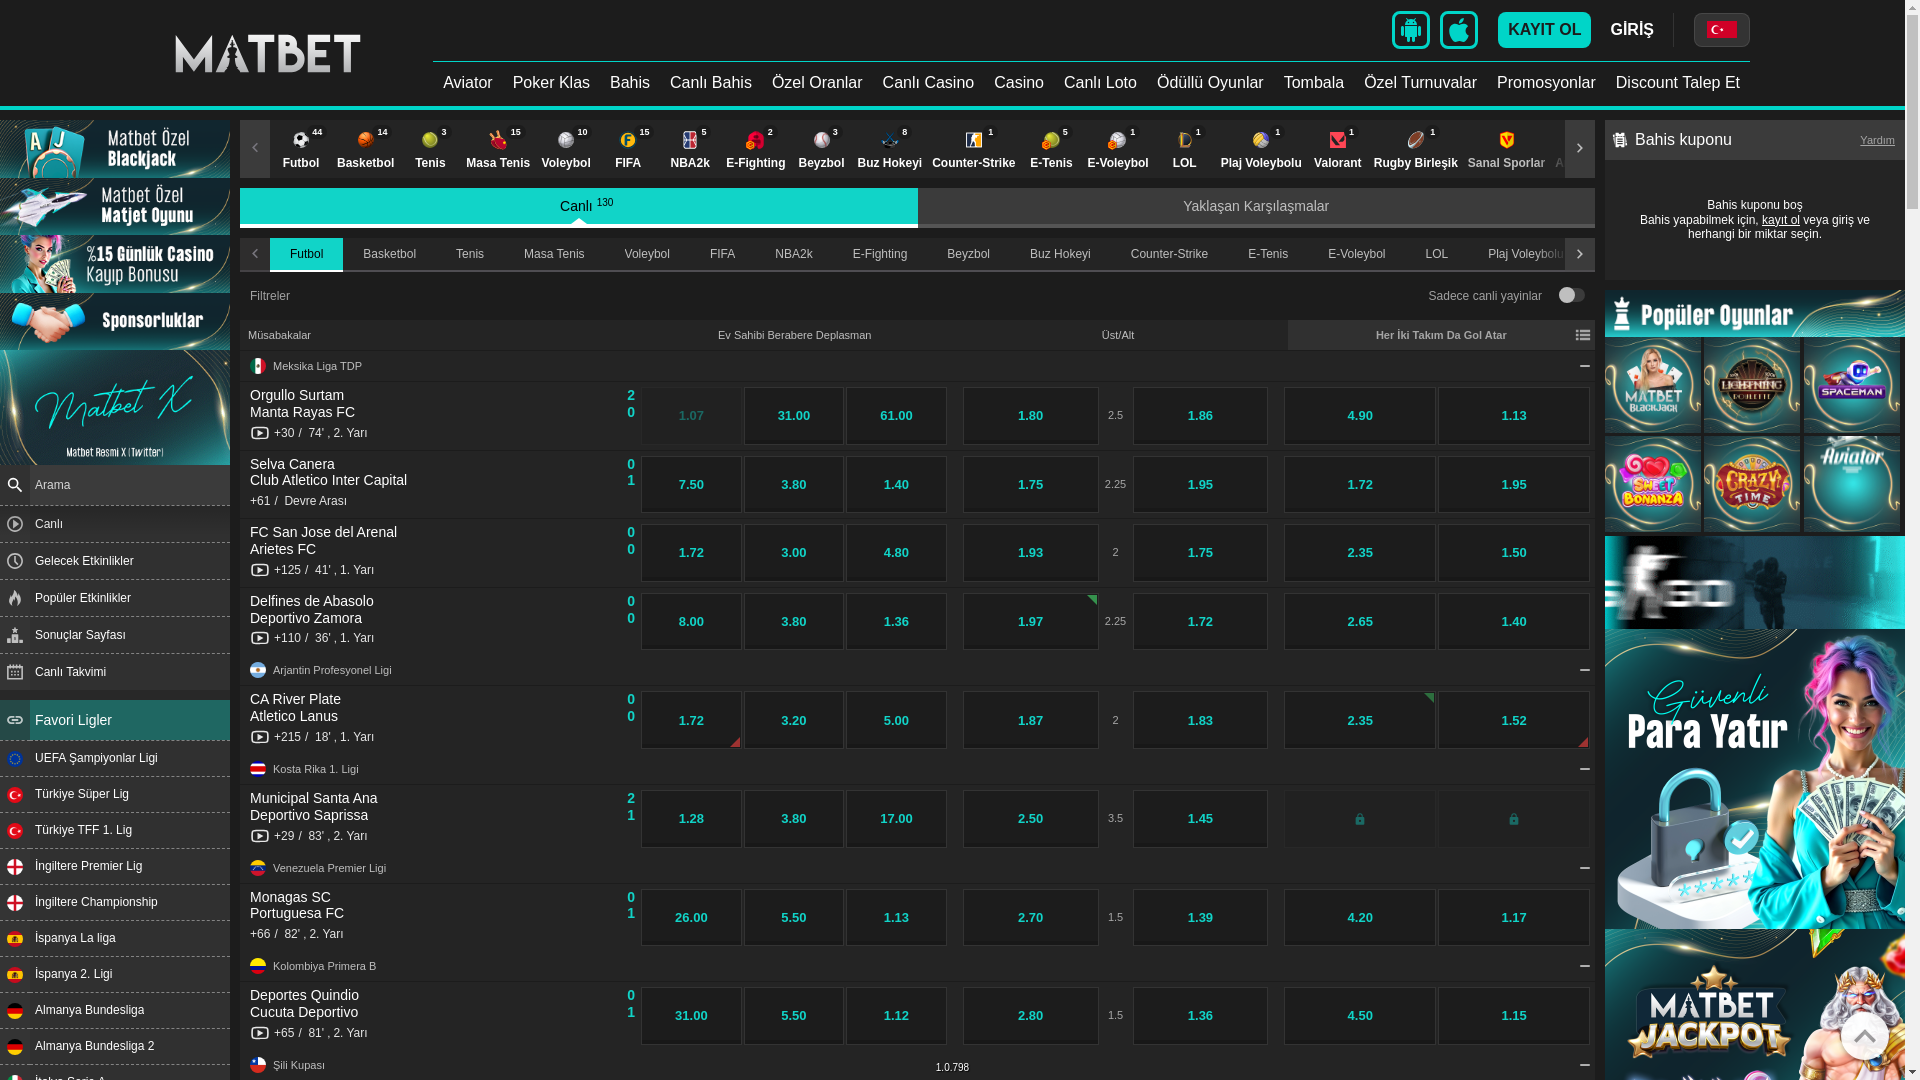The height and width of the screenshot is (1080, 1920).
Task: Open live stream icon for Orgullo Surtam match
Action: click(x=260, y=434)
